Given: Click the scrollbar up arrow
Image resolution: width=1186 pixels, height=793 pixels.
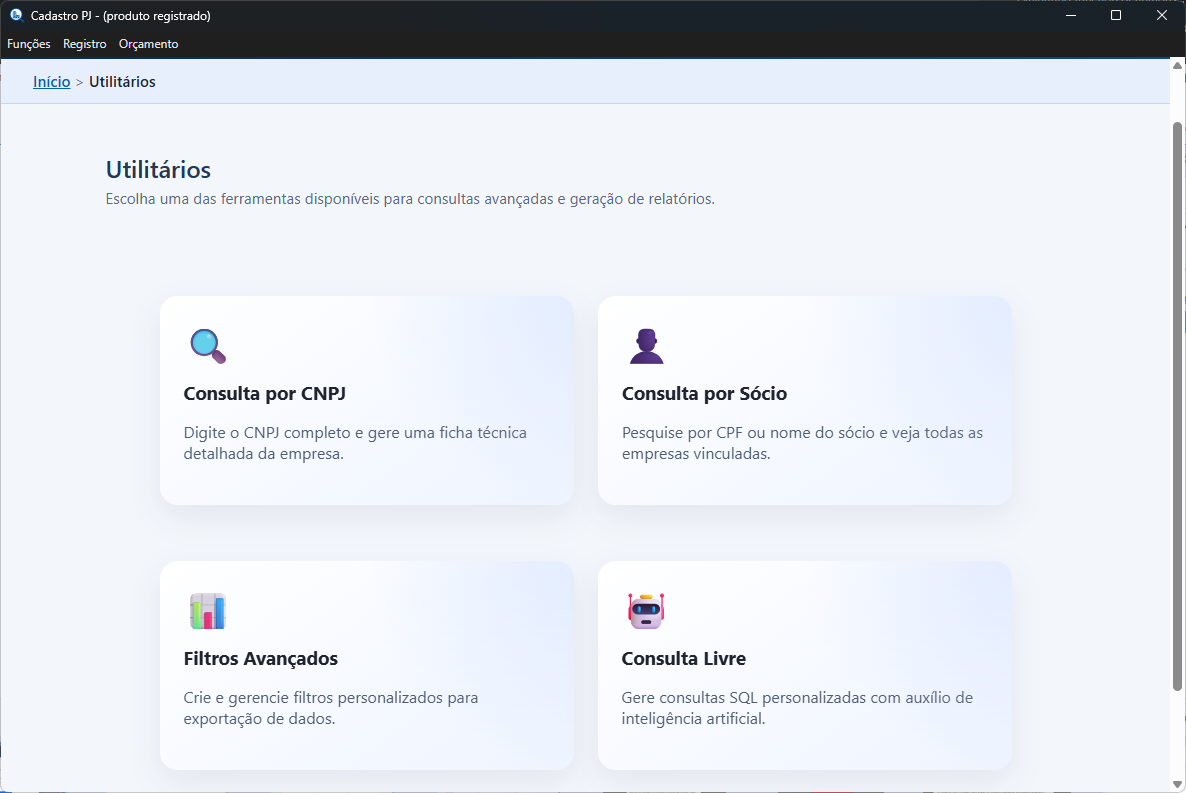Looking at the screenshot, I should 1177,66.
